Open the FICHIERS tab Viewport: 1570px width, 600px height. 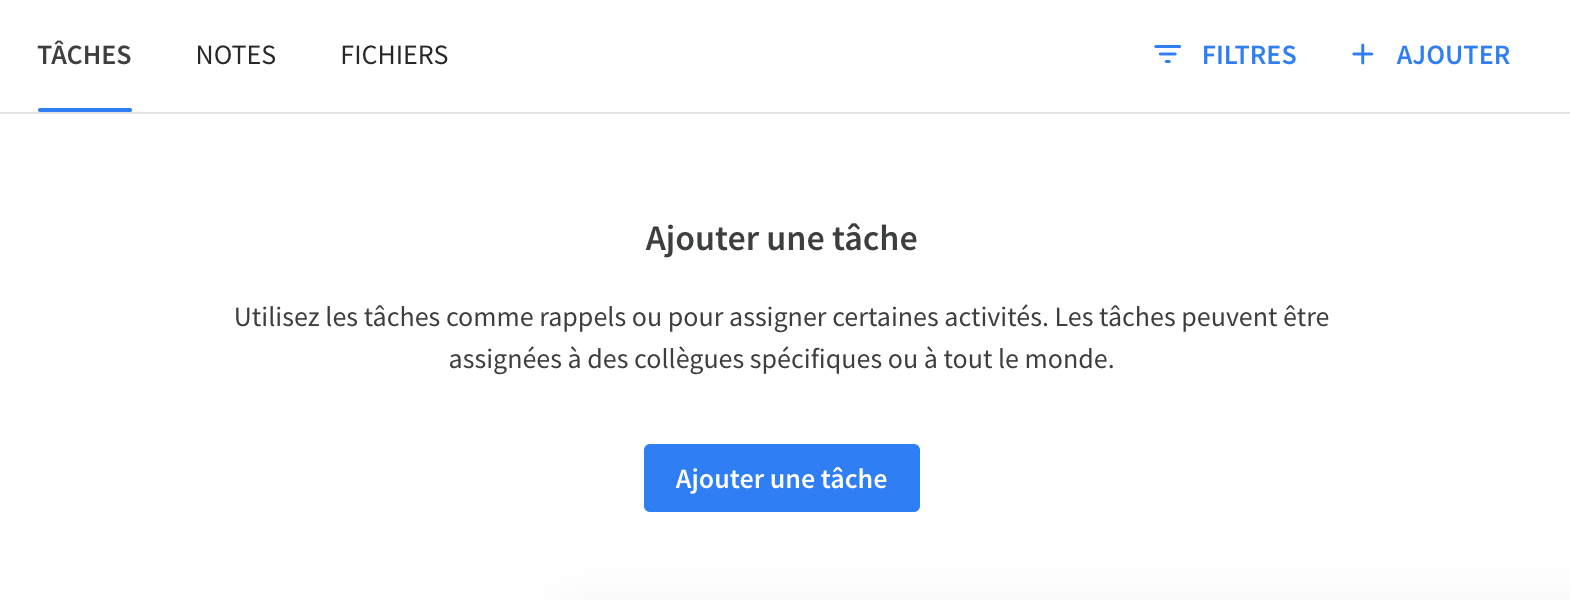394,55
